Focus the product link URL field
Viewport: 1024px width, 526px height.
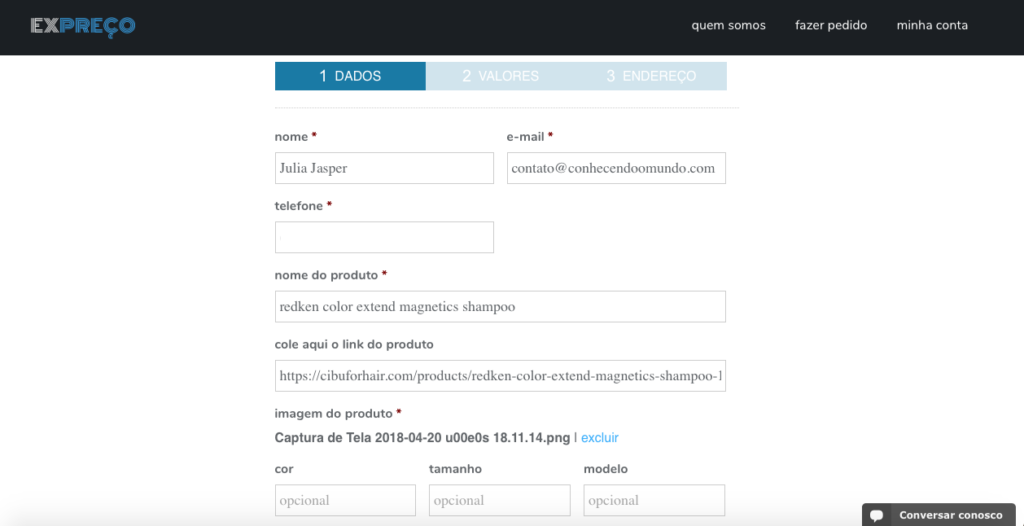pos(500,376)
